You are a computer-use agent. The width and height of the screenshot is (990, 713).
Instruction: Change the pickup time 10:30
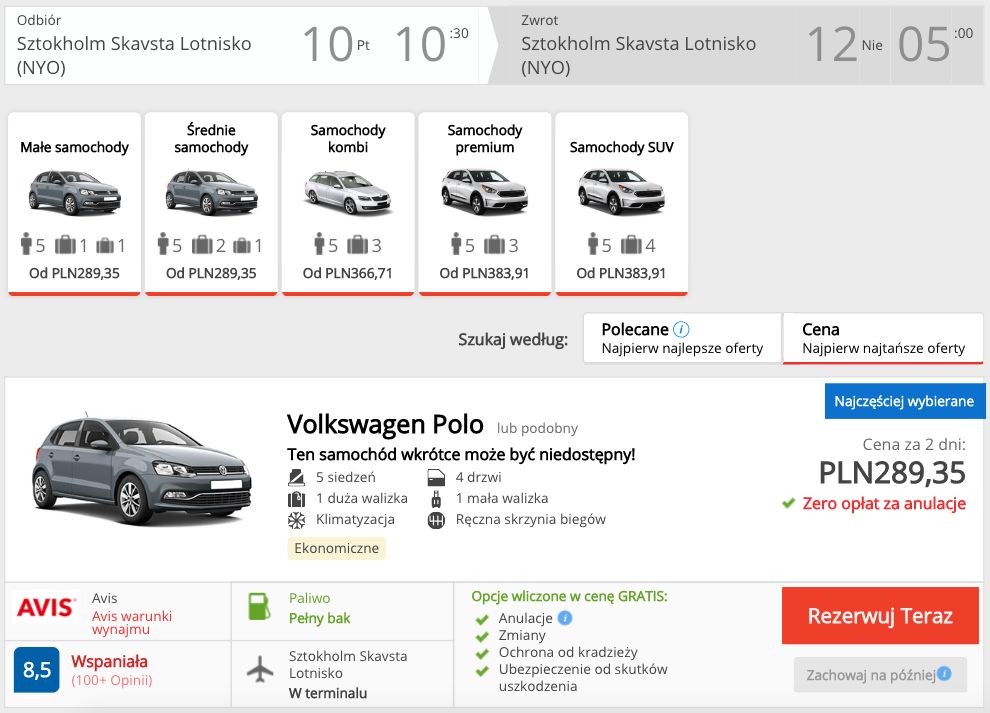point(432,45)
